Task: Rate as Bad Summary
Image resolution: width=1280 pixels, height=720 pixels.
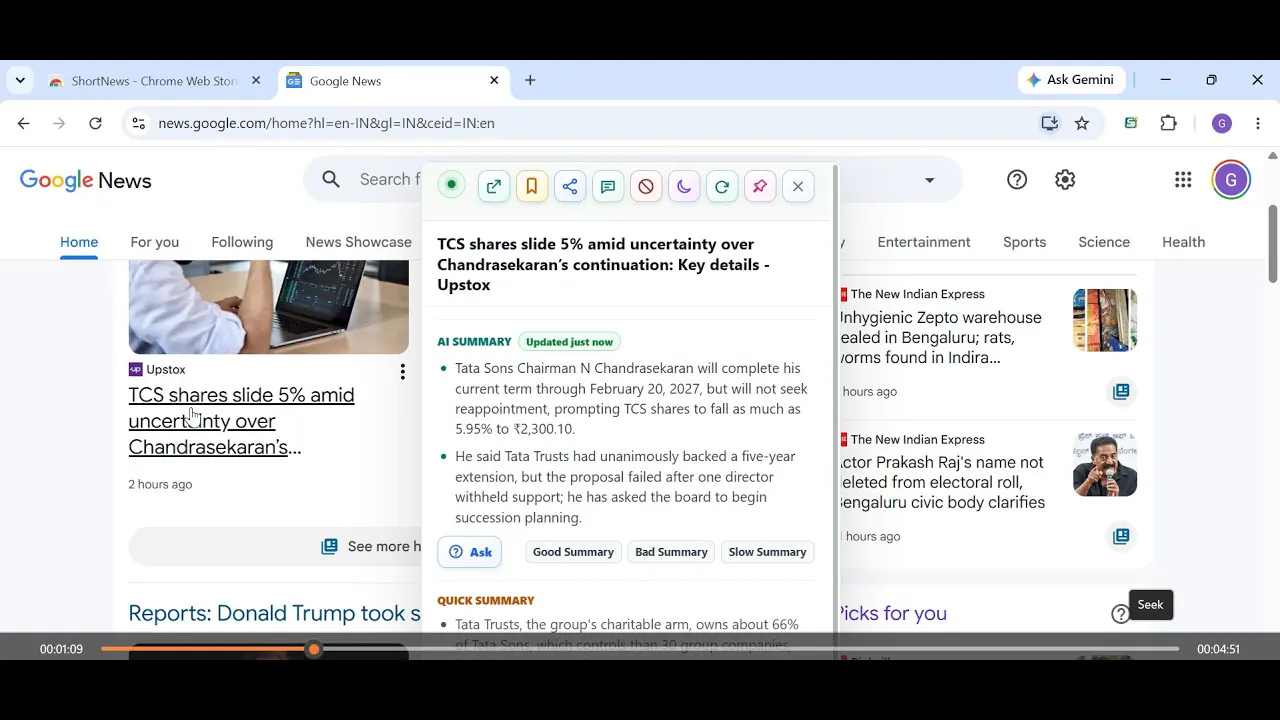Action: click(x=671, y=552)
